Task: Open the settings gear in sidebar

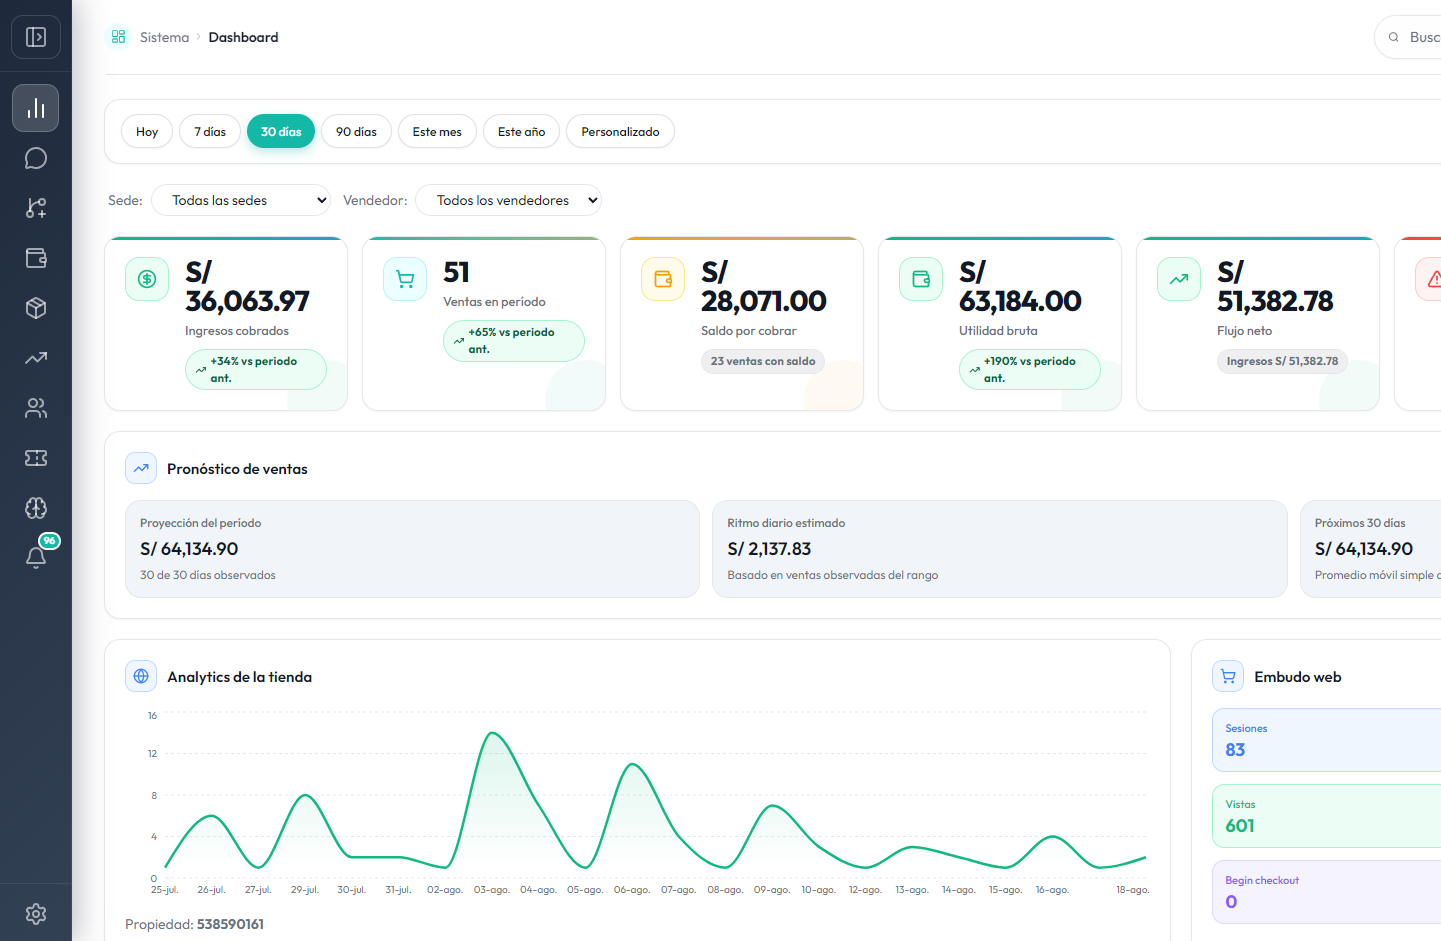Action: [x=36, y=913]
